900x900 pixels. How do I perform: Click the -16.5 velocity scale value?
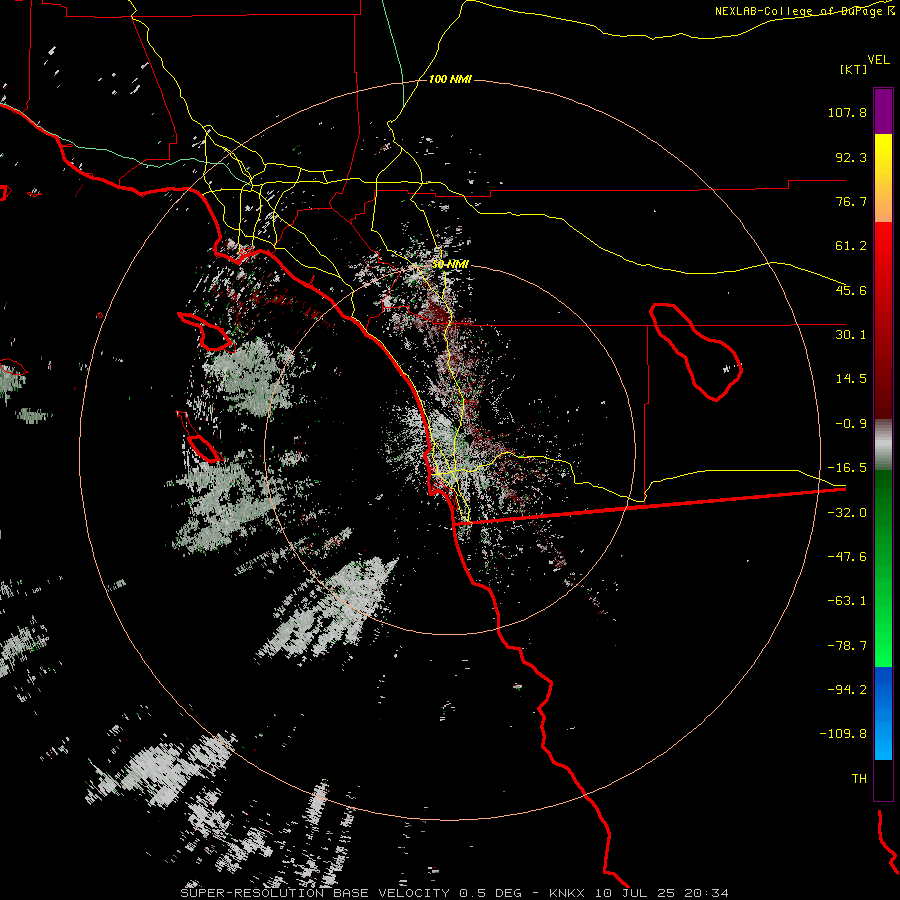point(847,468)
